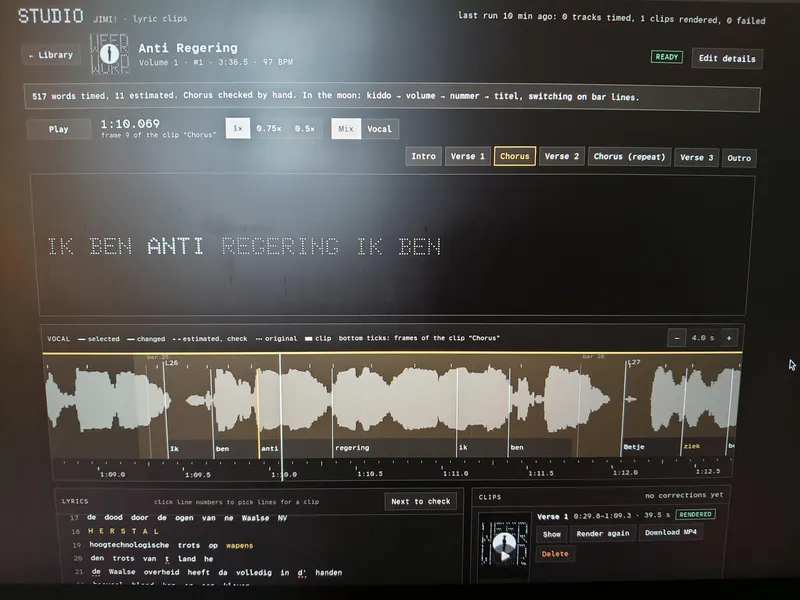The width and height of the screenshot is (800, 600).
Task: Jump to the Verse 3 section
Action: pyautogui.click(x=696, y=157)
